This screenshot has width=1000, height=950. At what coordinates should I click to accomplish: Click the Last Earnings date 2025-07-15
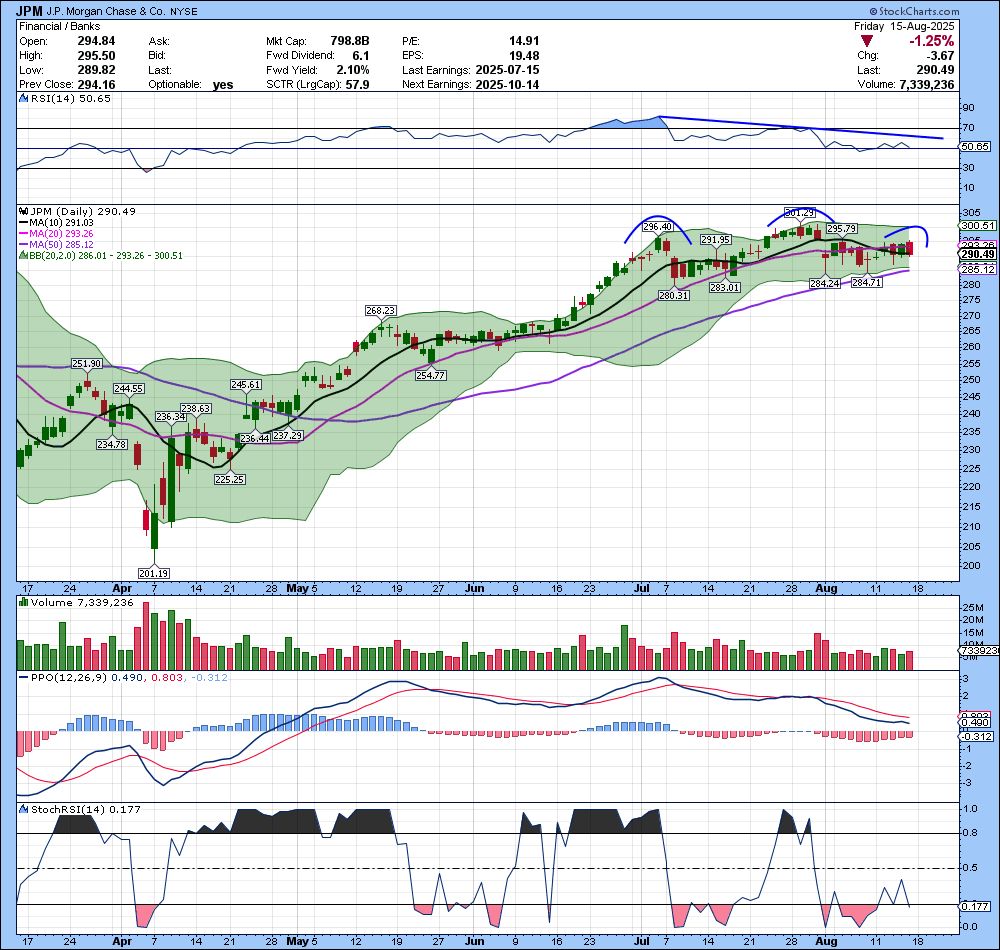[507, 71]
